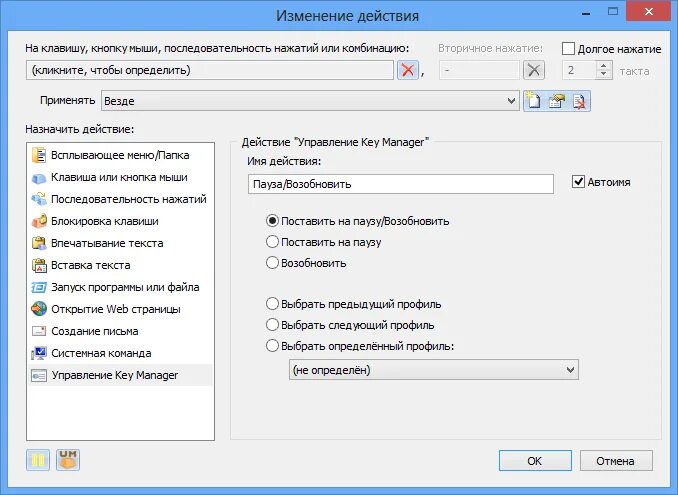
Task: Click the hotkey field (кликните, чтобы определить)
Action: [210, 70]
